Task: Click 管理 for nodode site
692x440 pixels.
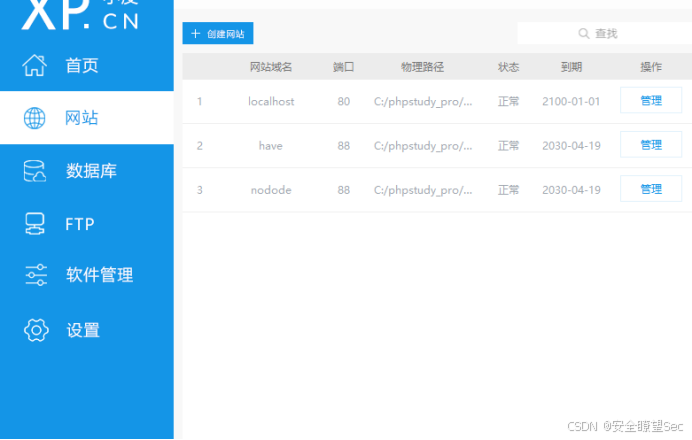Action: click(651, 189)
